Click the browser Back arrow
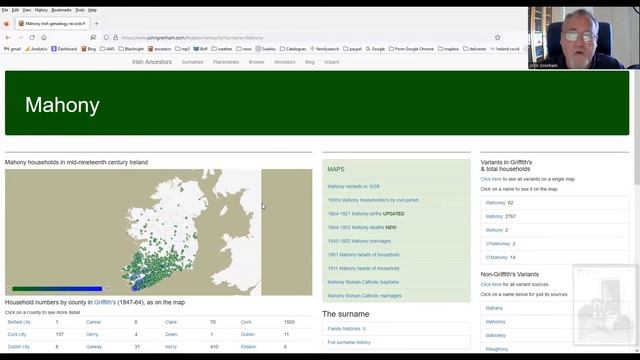The image size is (640, 360). pos(8,37)
